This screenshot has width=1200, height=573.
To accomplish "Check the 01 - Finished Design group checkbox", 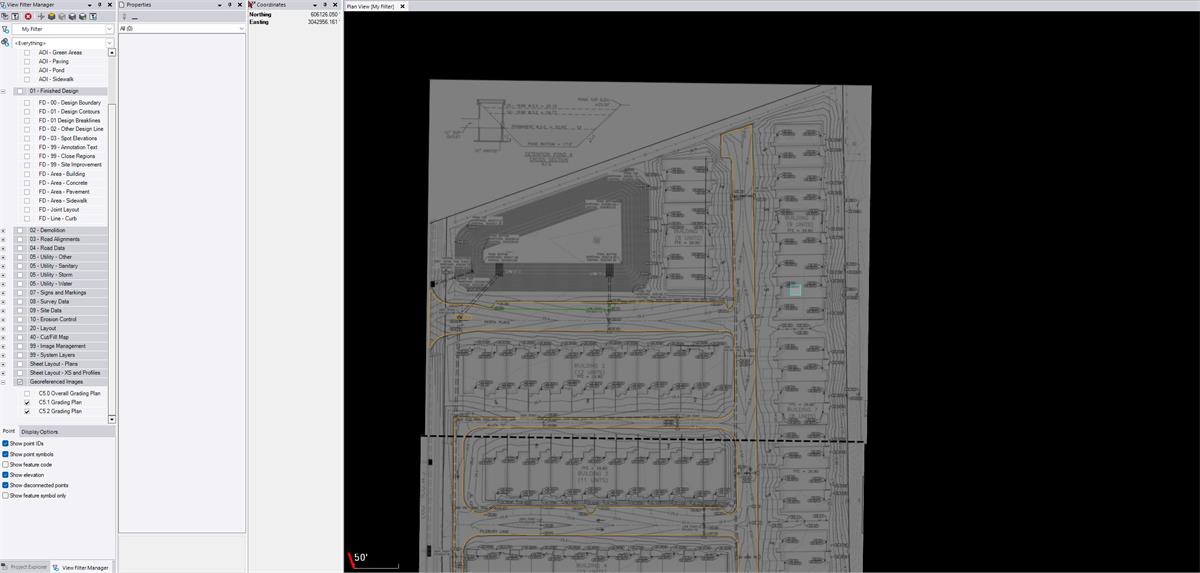I will coord(19,91).
